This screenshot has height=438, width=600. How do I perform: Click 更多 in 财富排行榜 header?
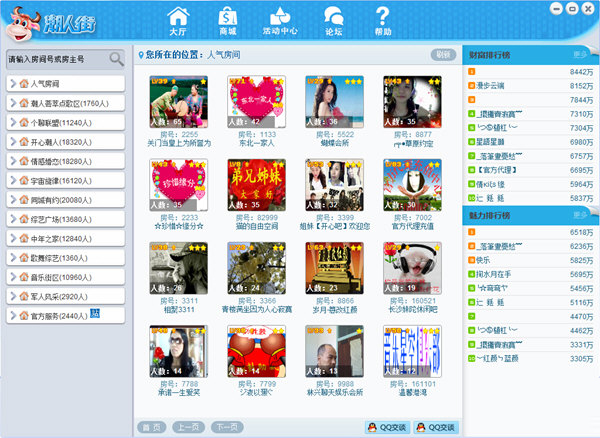coord(580,54)
